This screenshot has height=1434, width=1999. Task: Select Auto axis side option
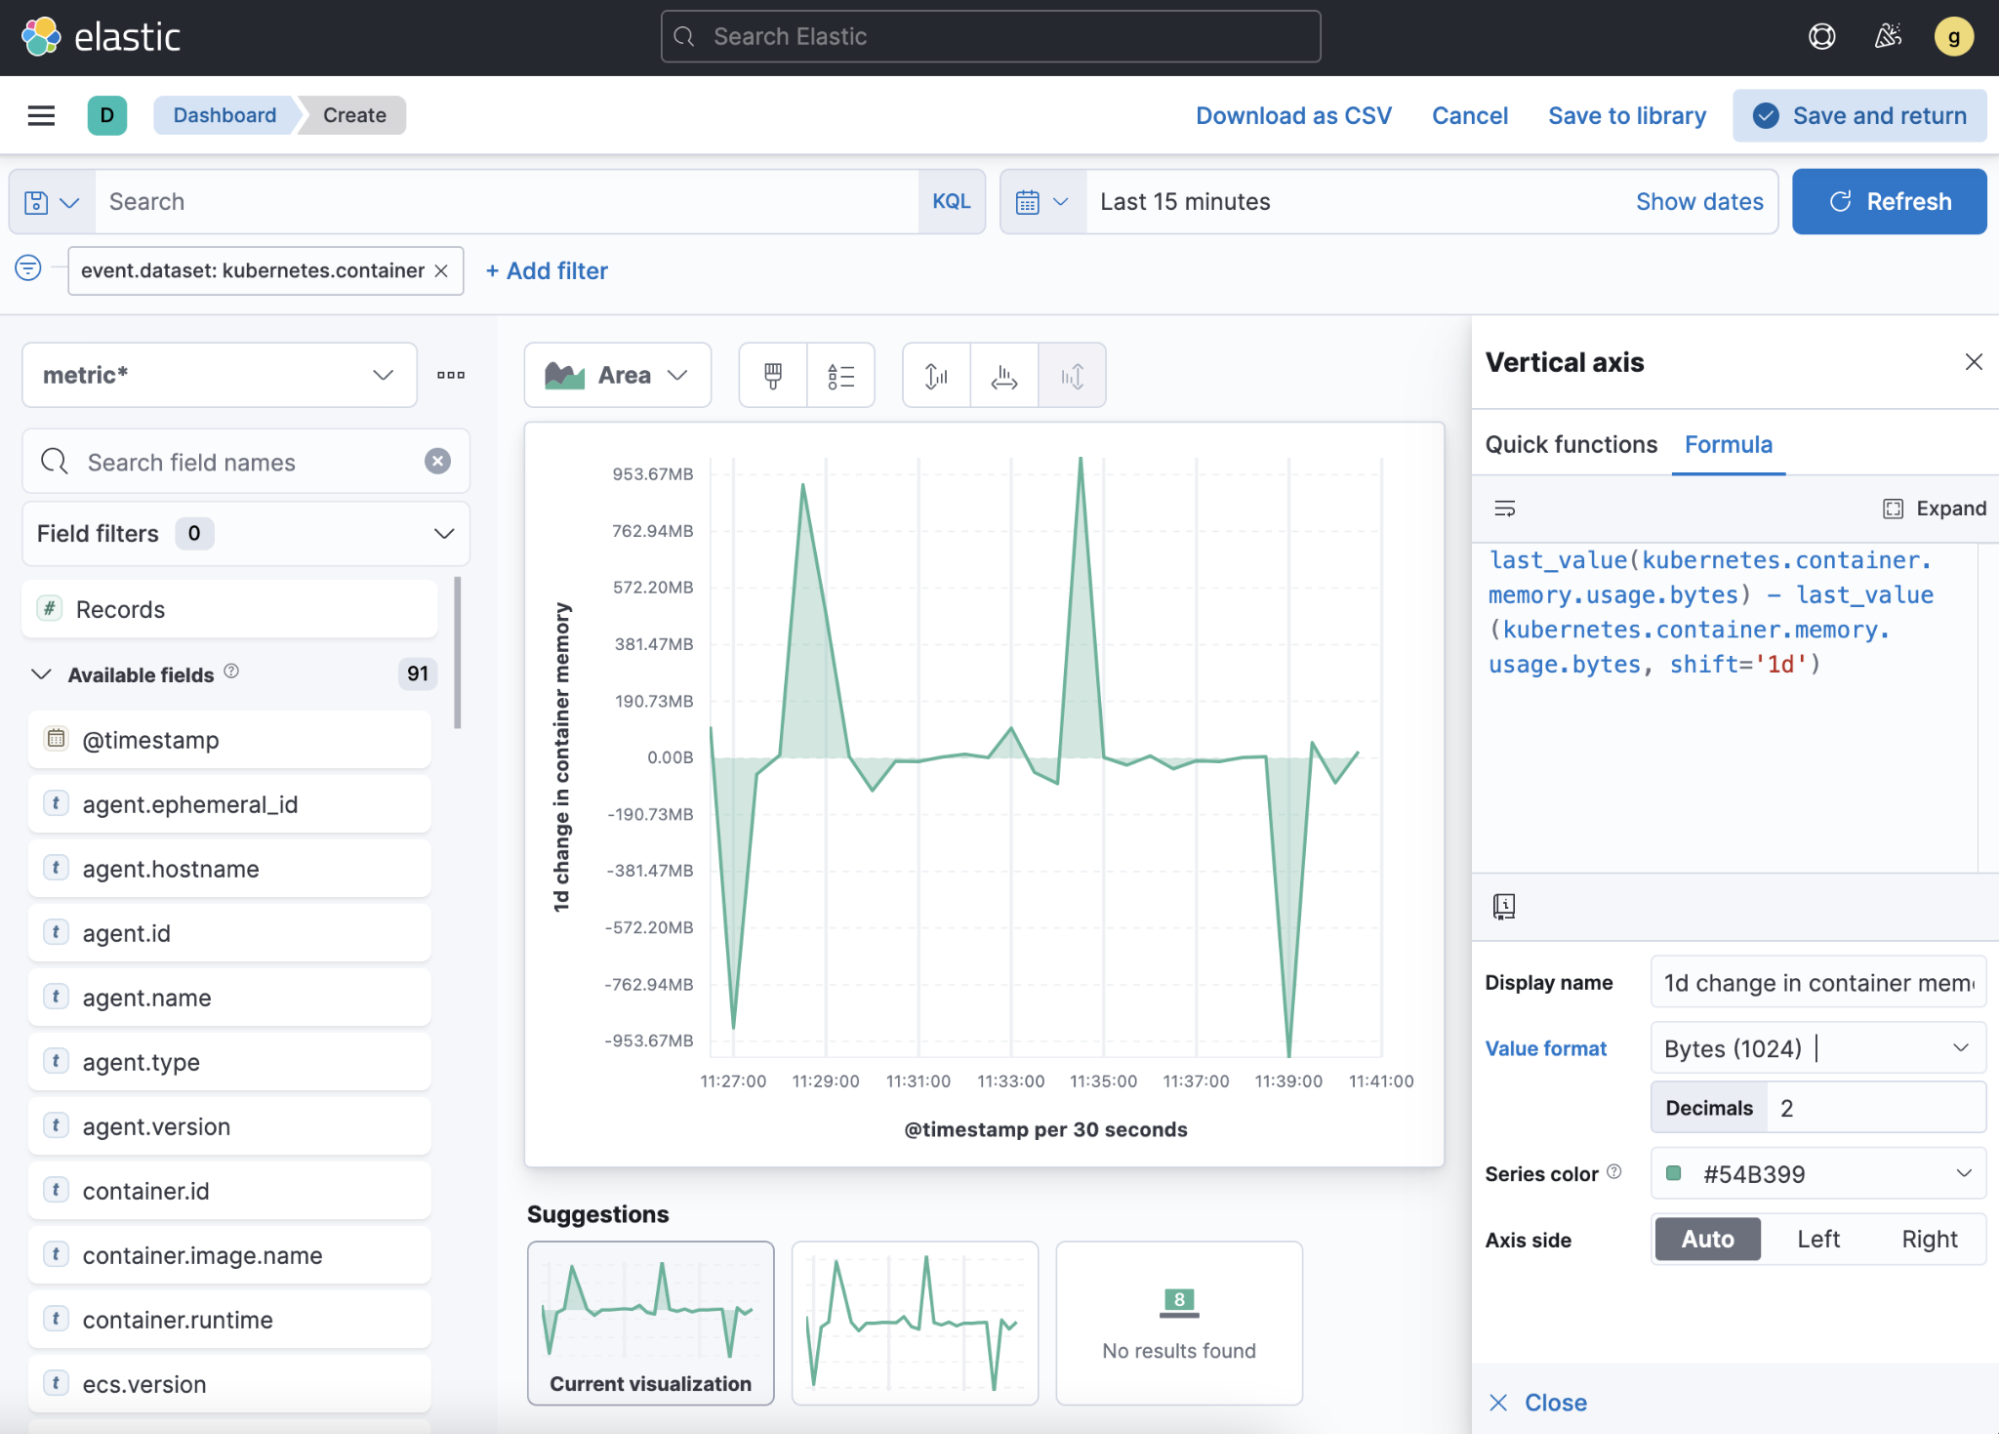point(1707,1239)
